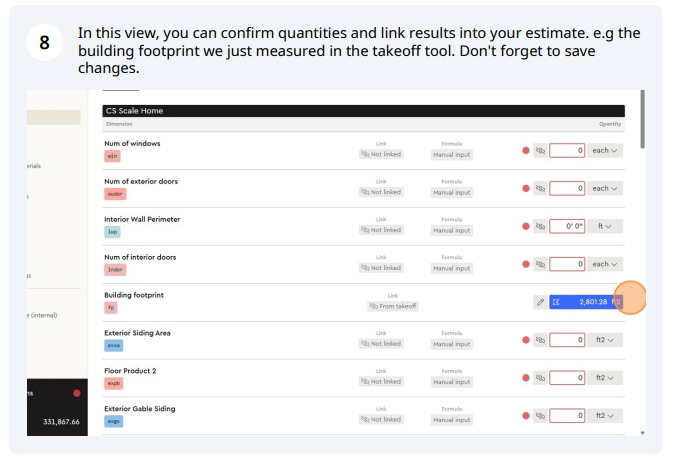Click the 'From takeoff' link tag on Building footprint
Image resolution: width=676 pixels, height=458 pixels.
(393, 306)
